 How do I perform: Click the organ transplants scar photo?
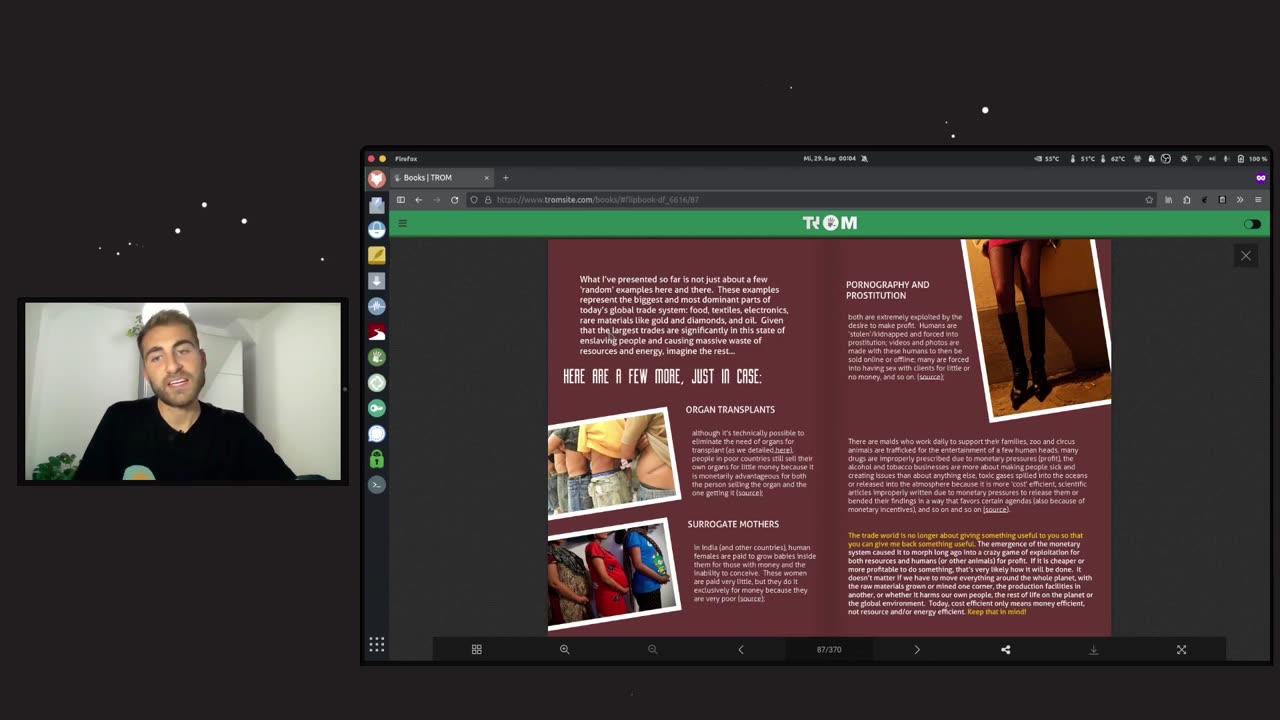click(x=613, y=462)
